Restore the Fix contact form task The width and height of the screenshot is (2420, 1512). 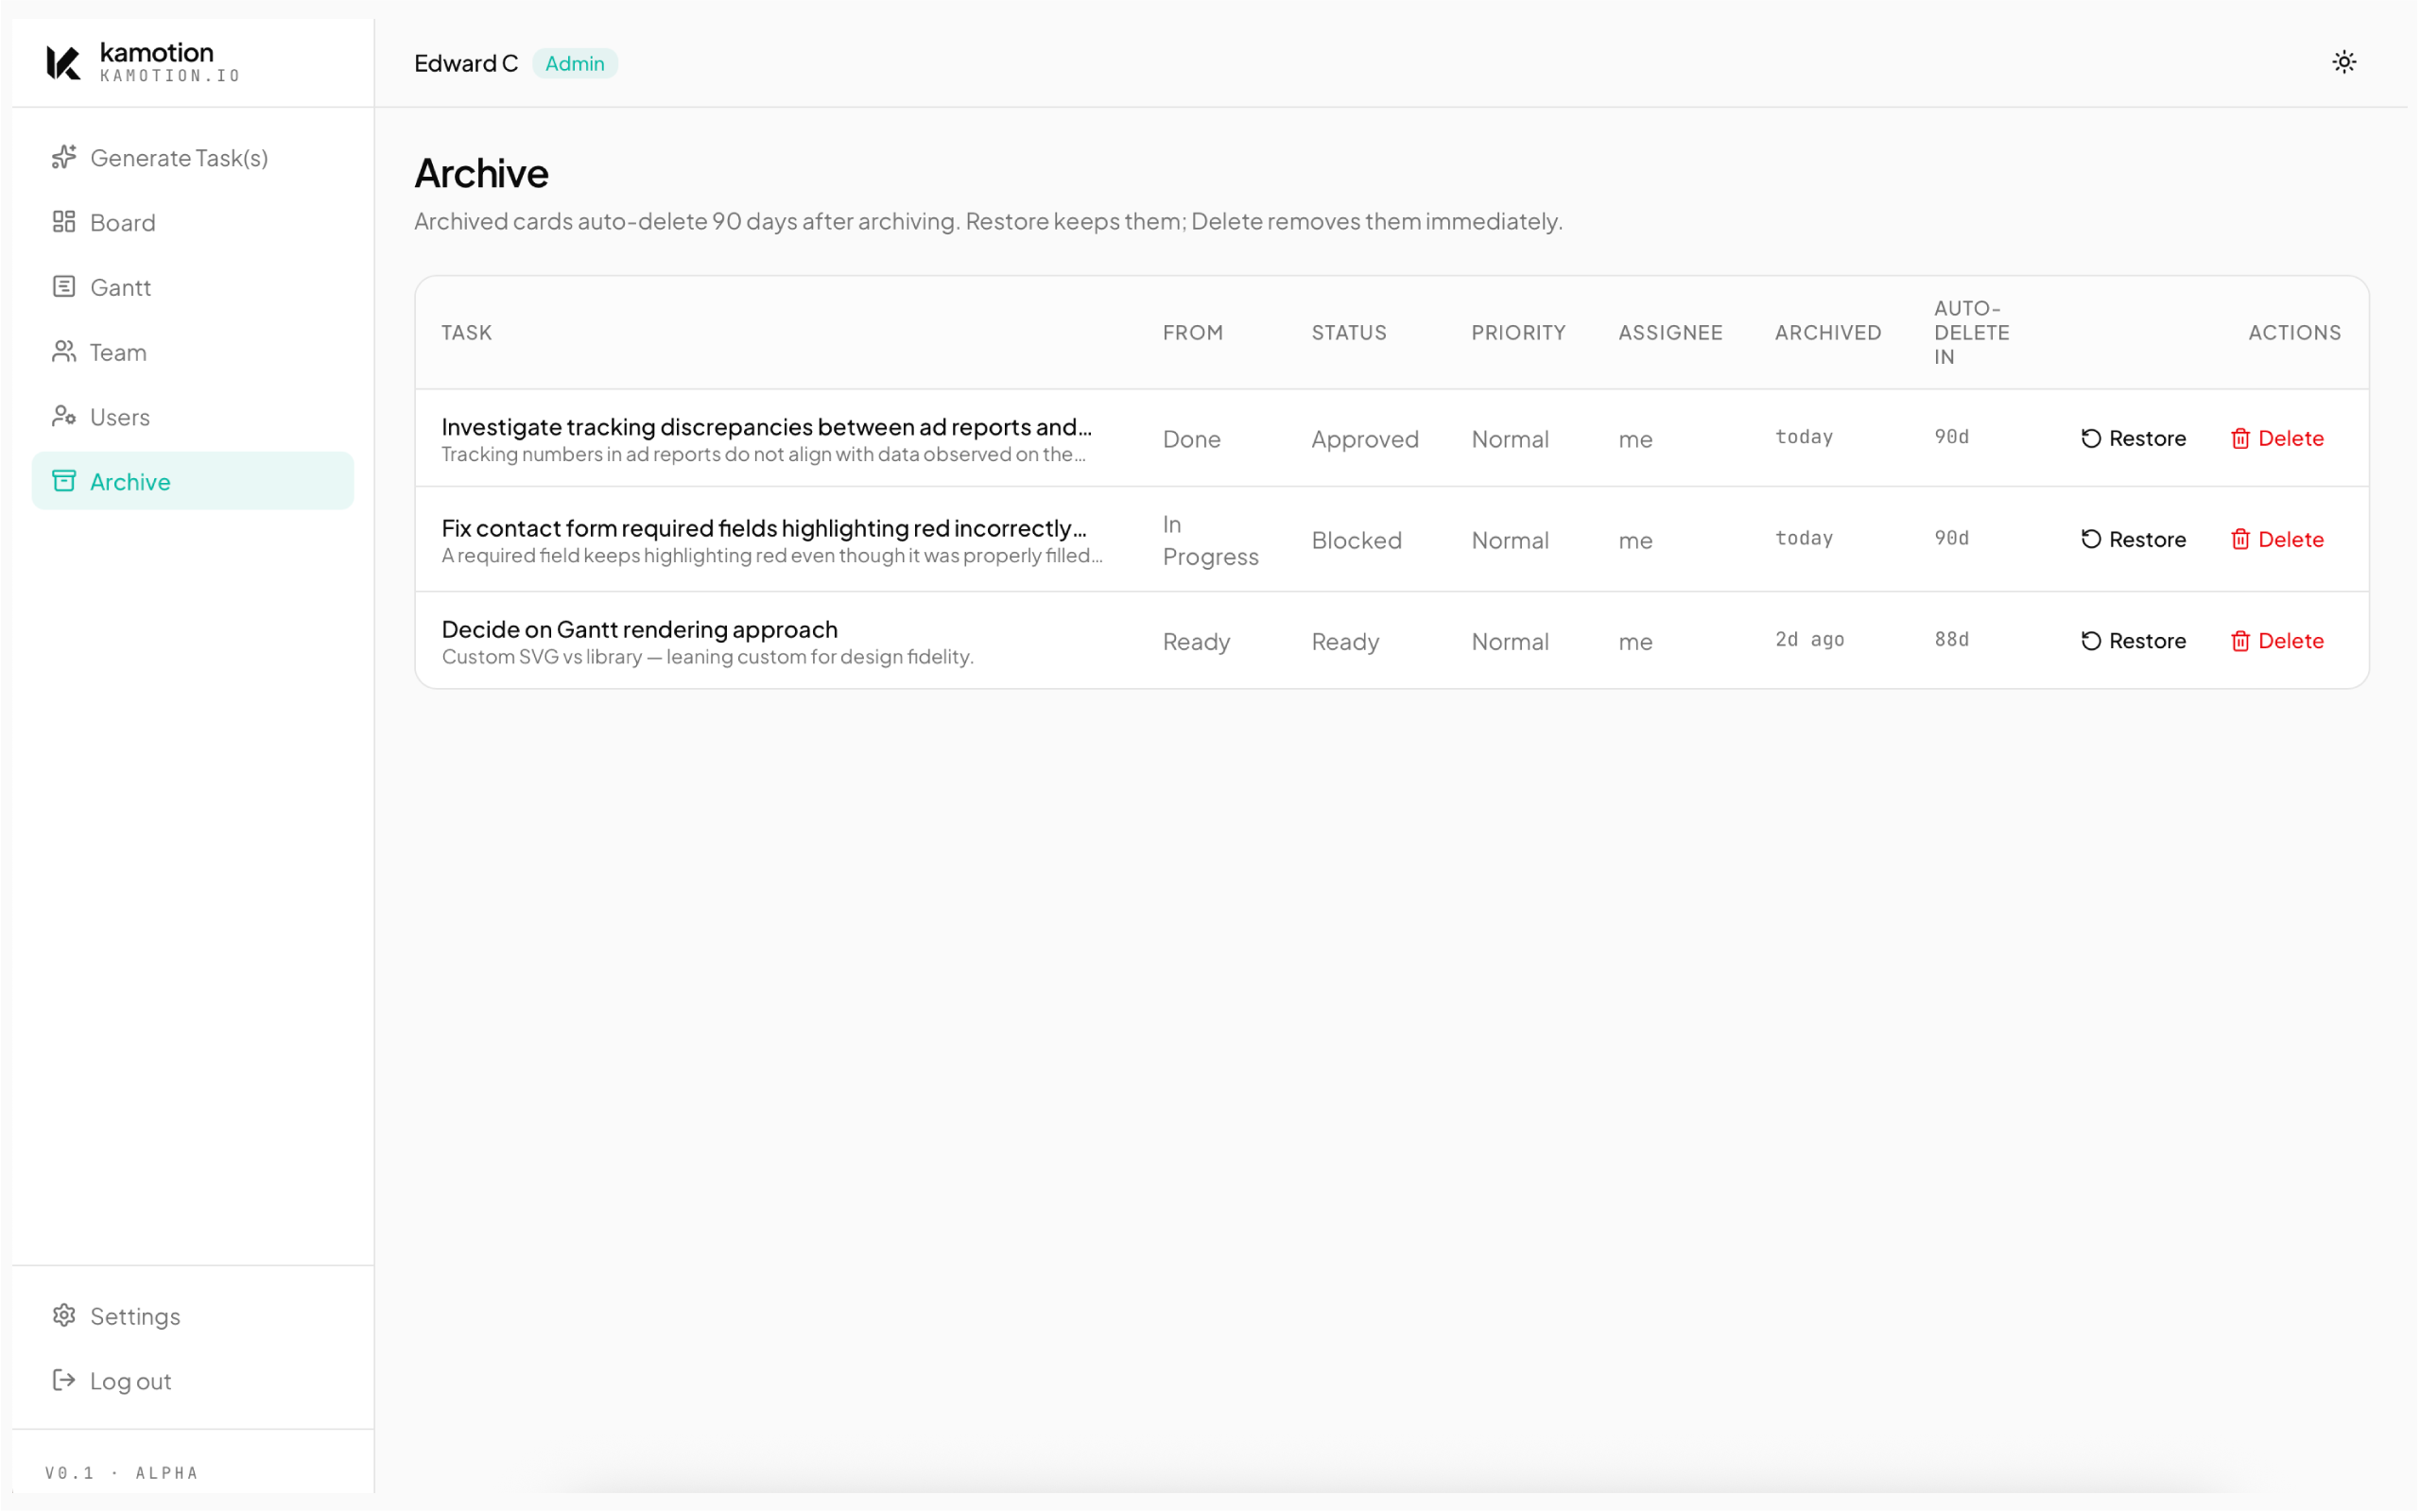2133,539
